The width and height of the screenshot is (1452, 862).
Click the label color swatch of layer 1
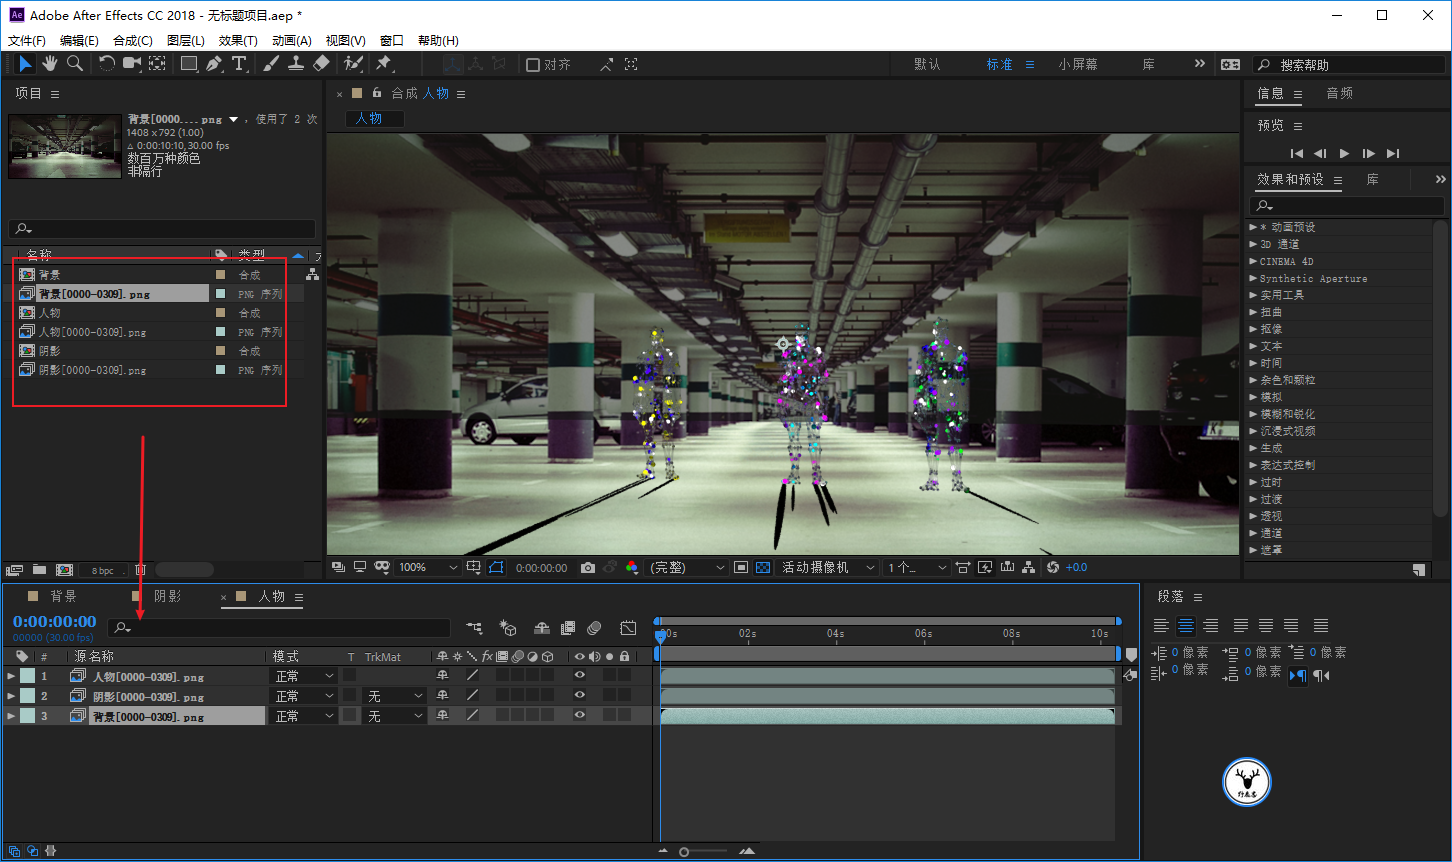click(x=27, y=676)
